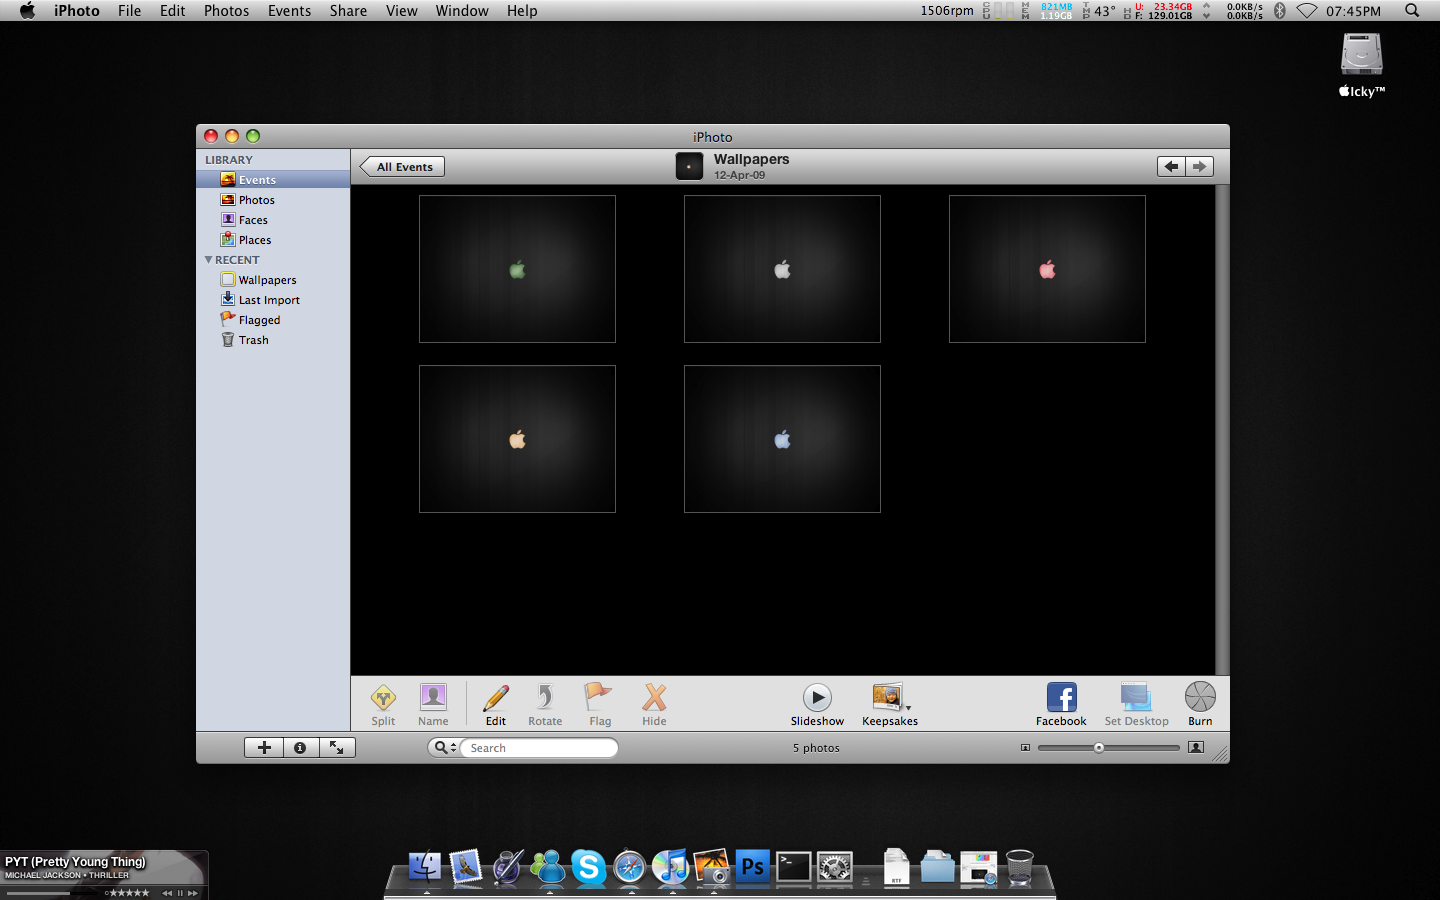Open the Edit pencil tool
Viewport: 1440px width, 900px height.
point(496,704)
